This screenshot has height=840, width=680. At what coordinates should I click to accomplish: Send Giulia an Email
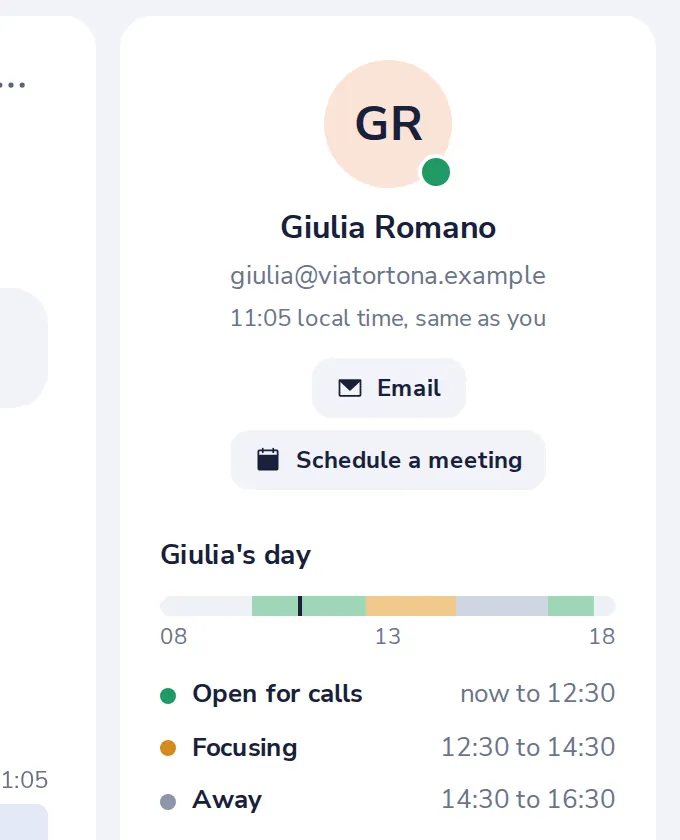point(388,388)
